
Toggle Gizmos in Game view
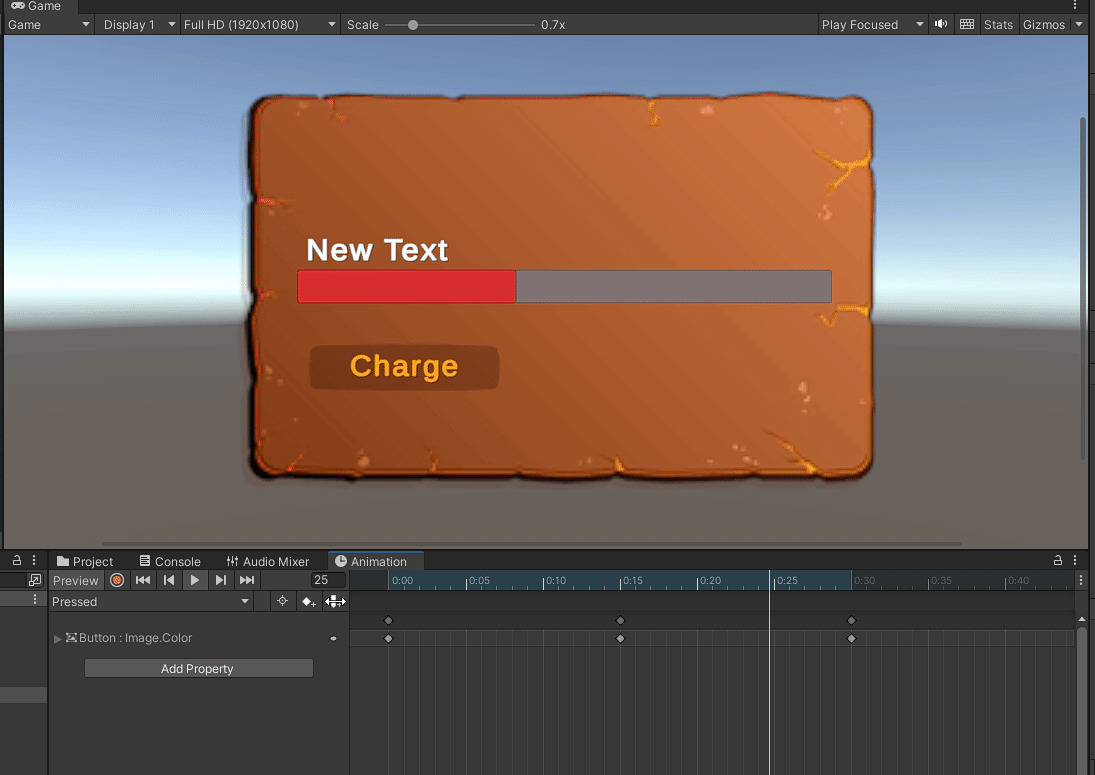[x=1043, y=24]
